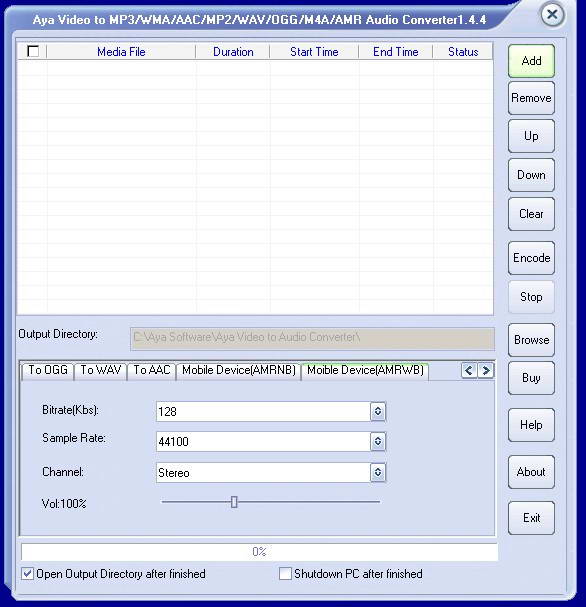Click the Start Time column header
Viewport: 586px width, 607px height.
coord(314,51)
